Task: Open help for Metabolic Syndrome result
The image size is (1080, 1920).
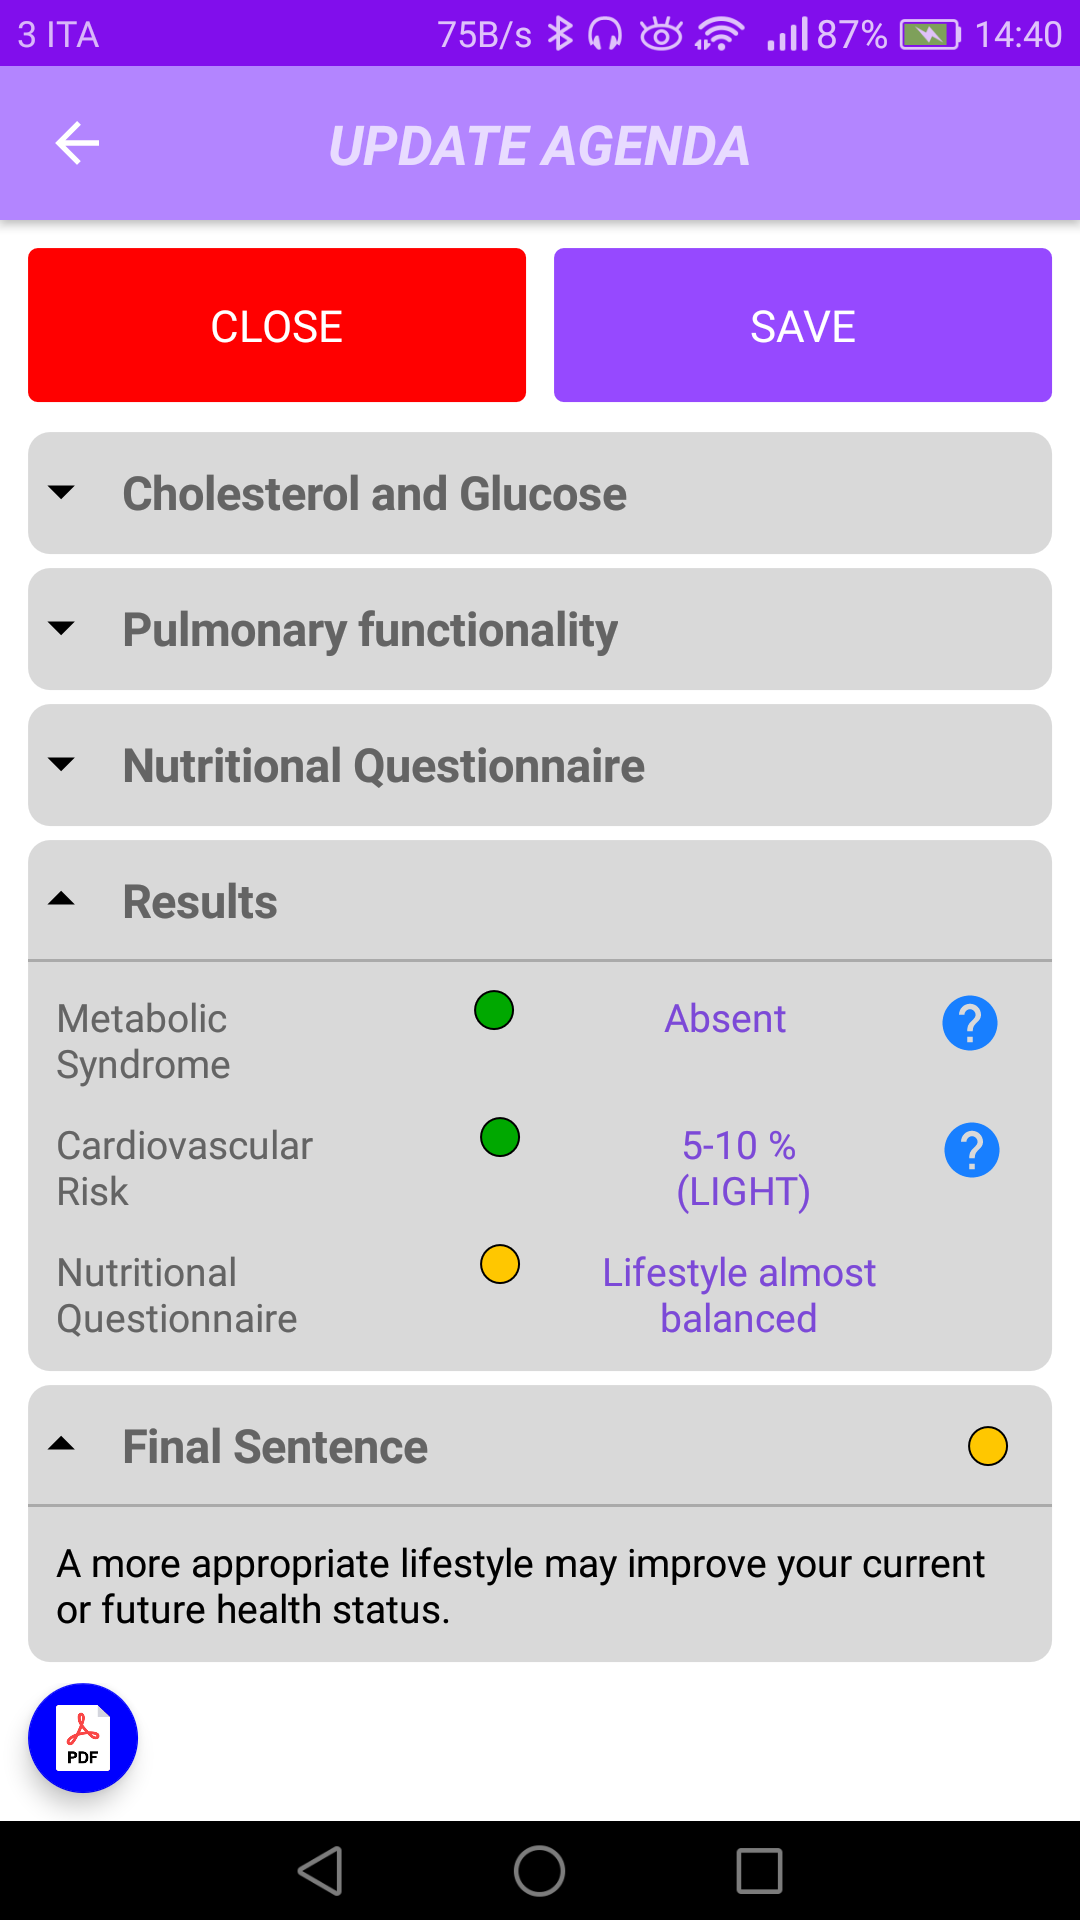Action: click(969, 1023)
